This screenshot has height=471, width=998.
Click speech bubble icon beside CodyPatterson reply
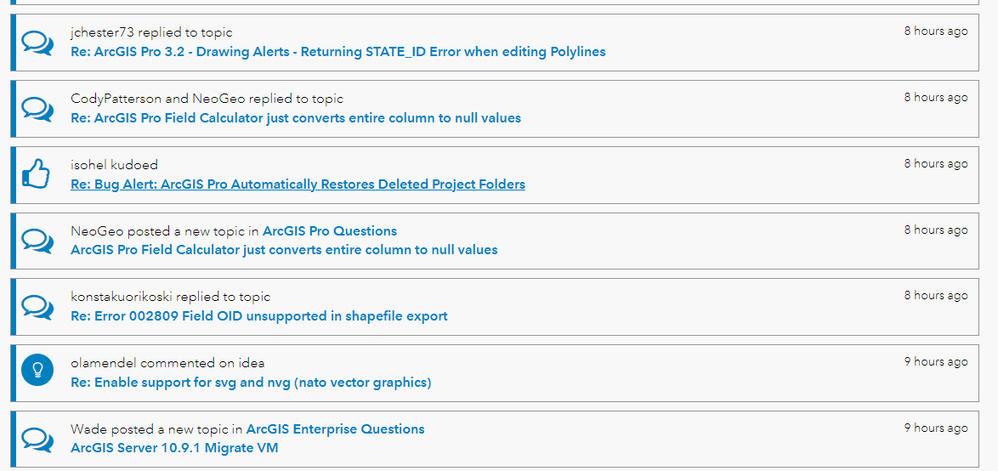click(x=37, y=108)
